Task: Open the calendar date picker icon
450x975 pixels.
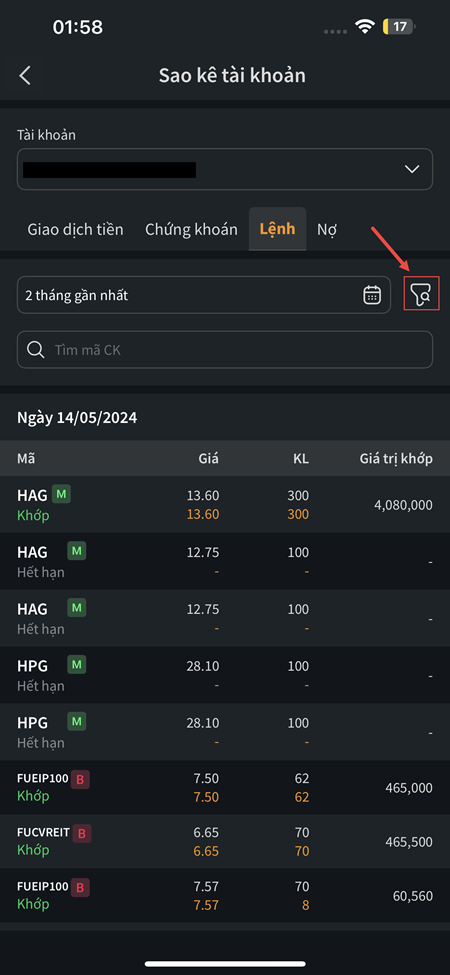Action: tap(372, 295)
